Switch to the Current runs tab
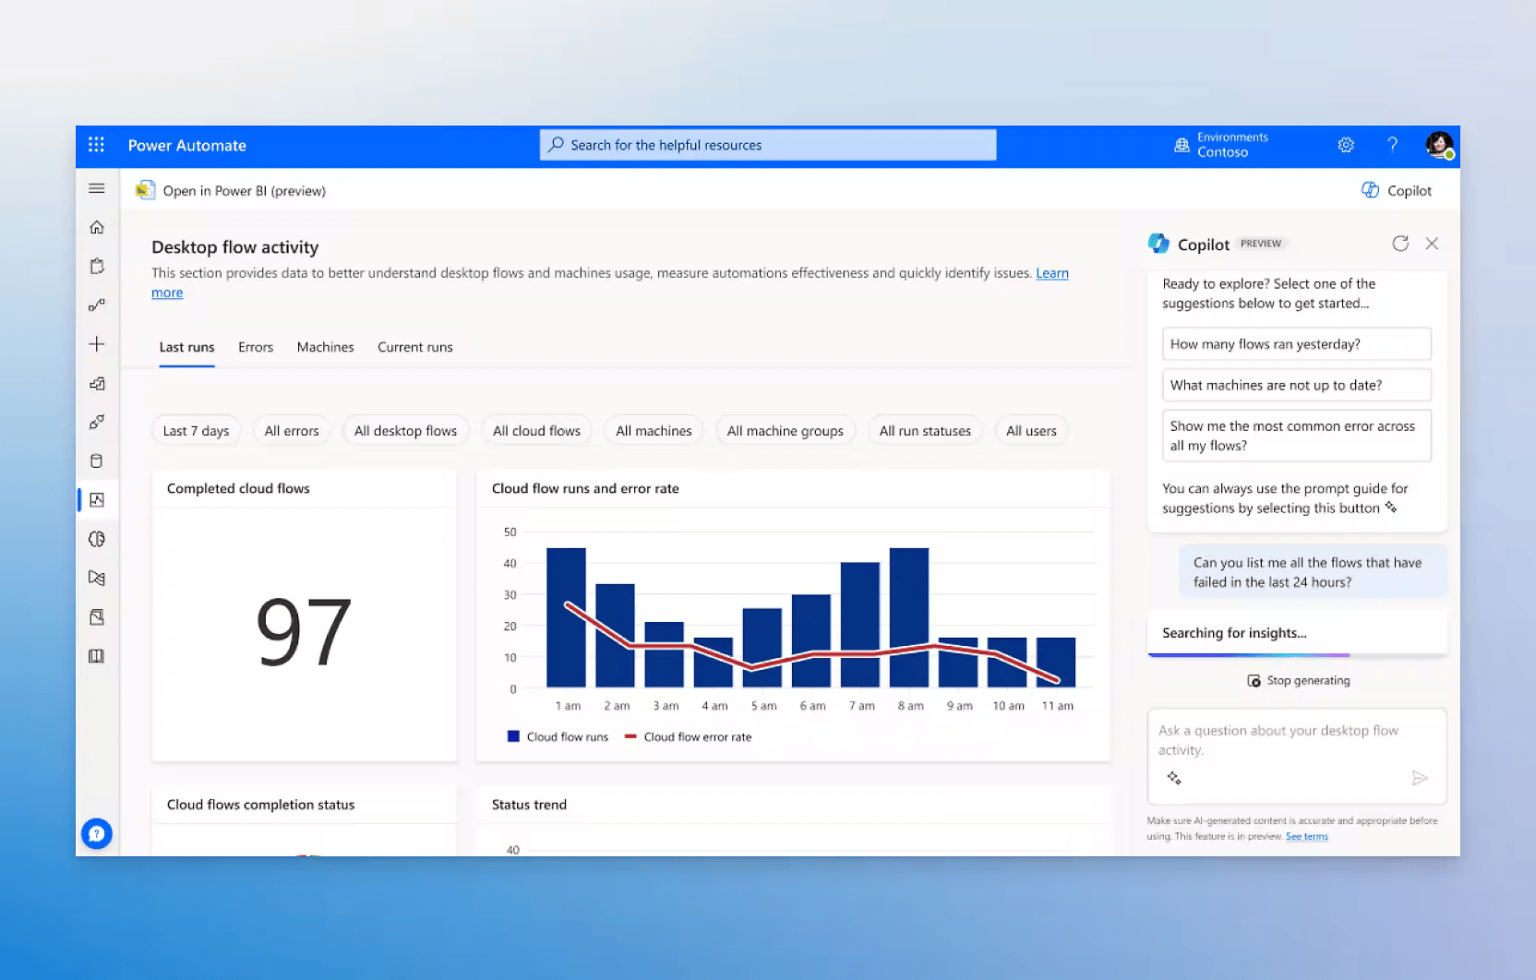 415,347
